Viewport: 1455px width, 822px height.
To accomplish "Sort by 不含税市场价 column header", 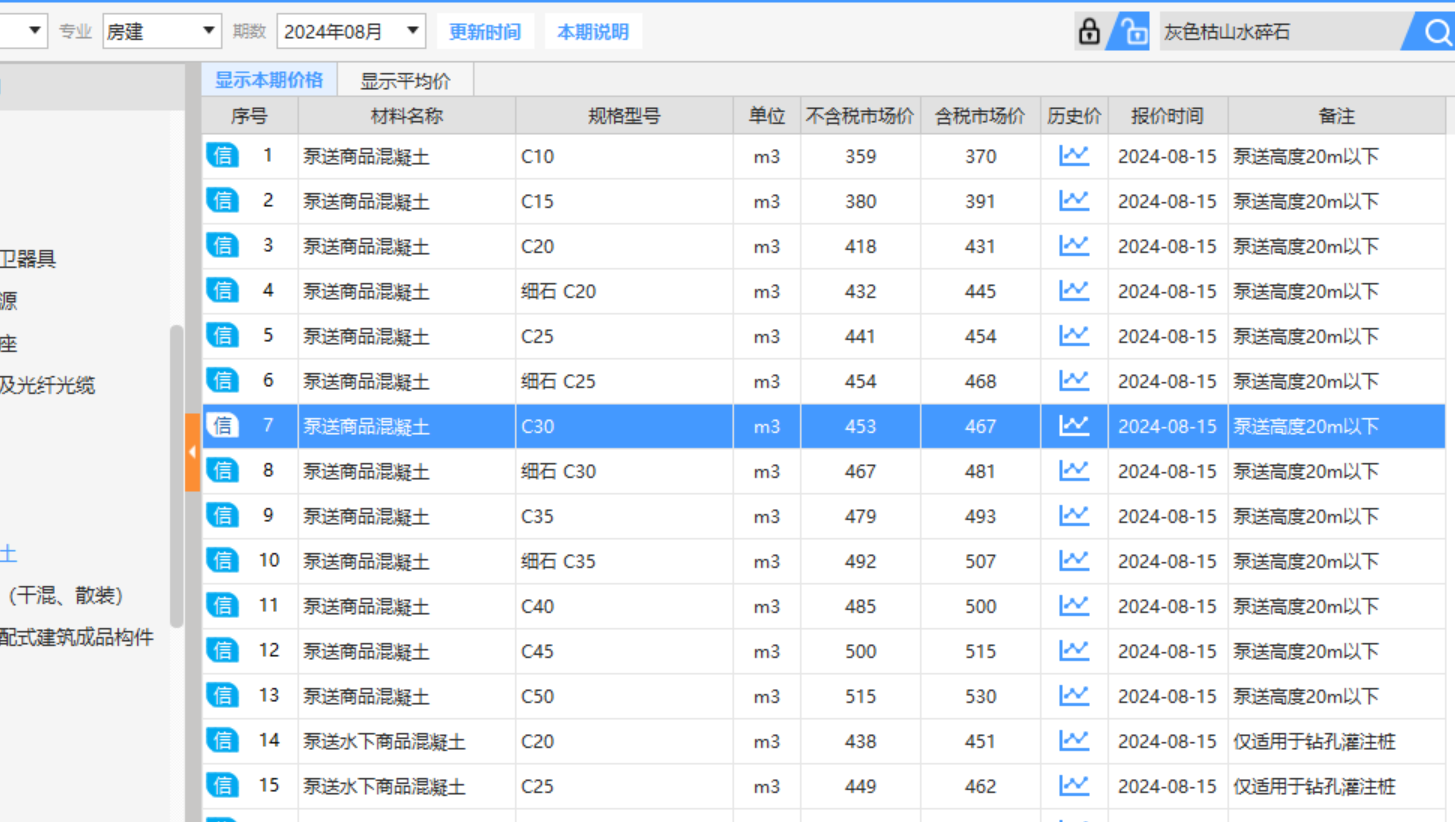I will (x=860, y=116).
